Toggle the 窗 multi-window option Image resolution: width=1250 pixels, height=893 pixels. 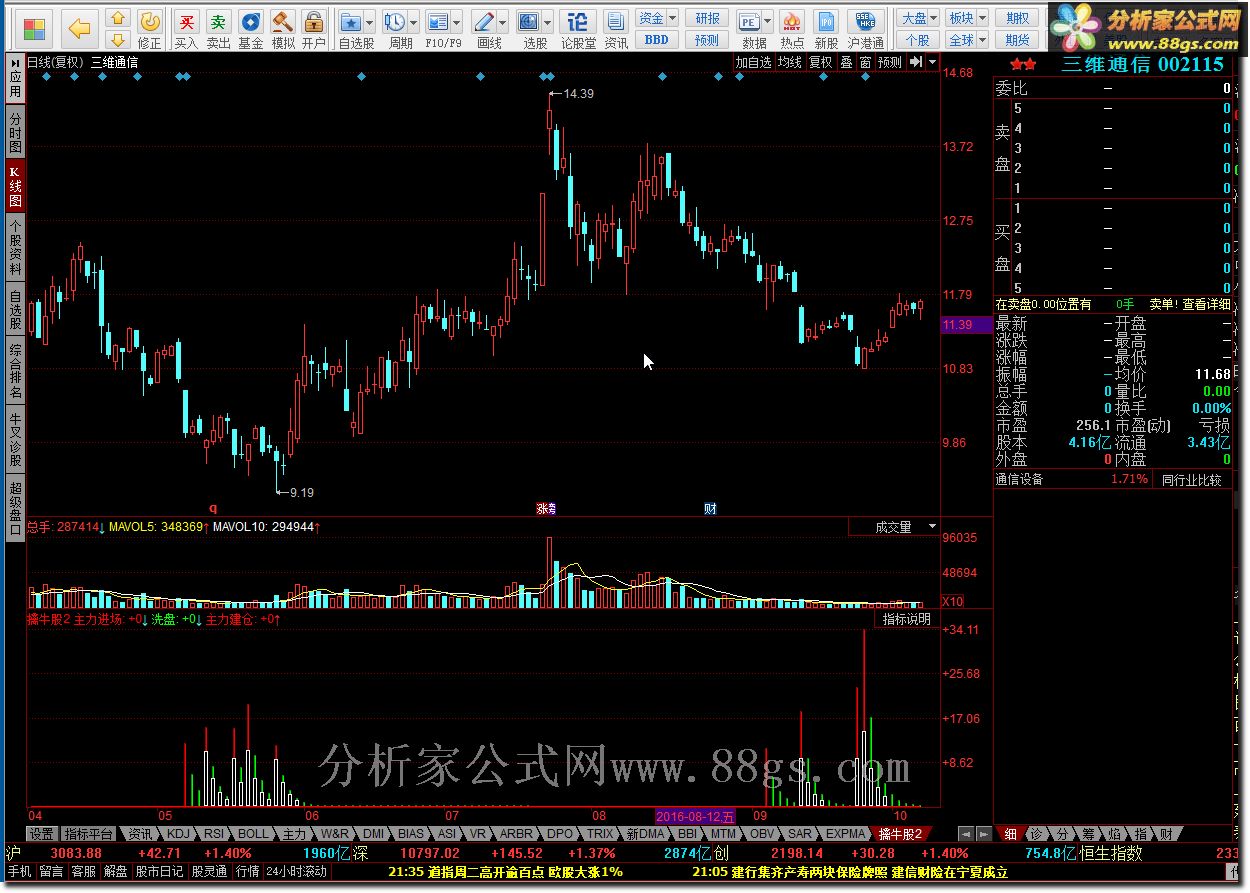tap(865, 62)
